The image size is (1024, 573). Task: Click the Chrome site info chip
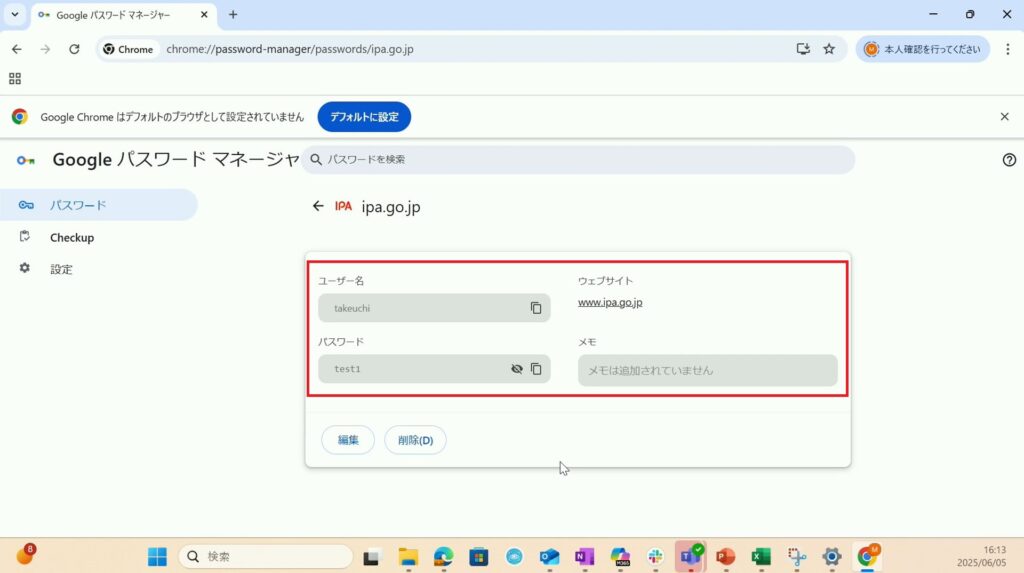coord(129,49)
